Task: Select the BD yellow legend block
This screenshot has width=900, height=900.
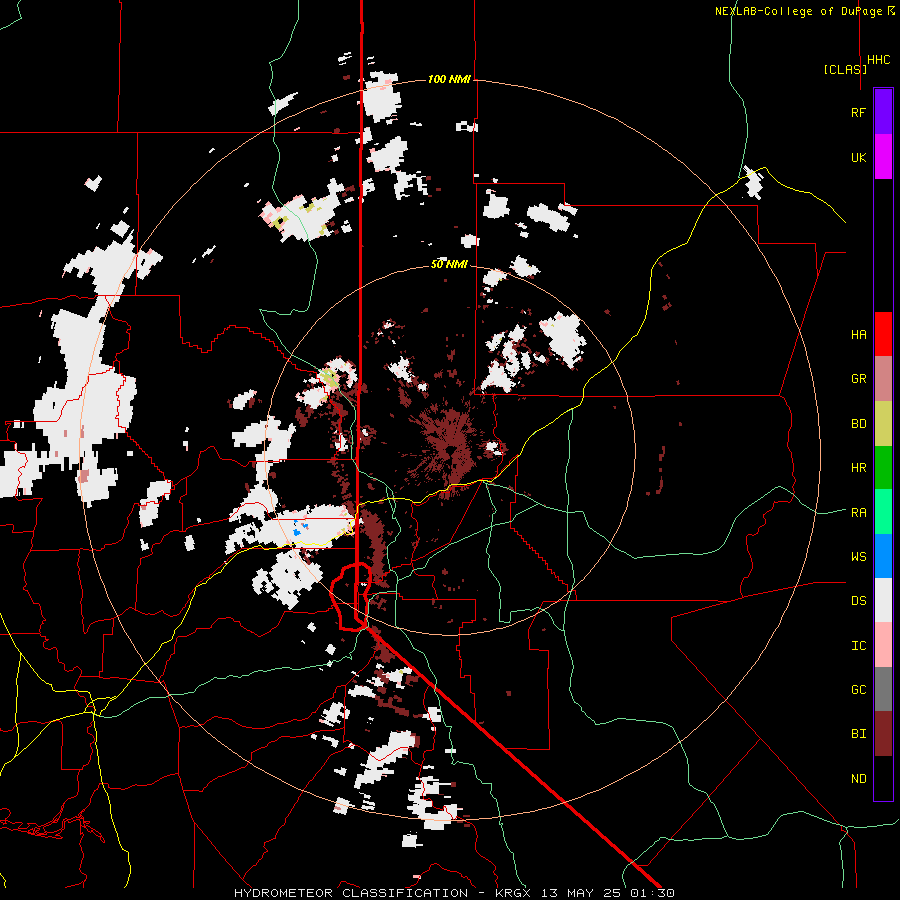Action: click(883, 424)
